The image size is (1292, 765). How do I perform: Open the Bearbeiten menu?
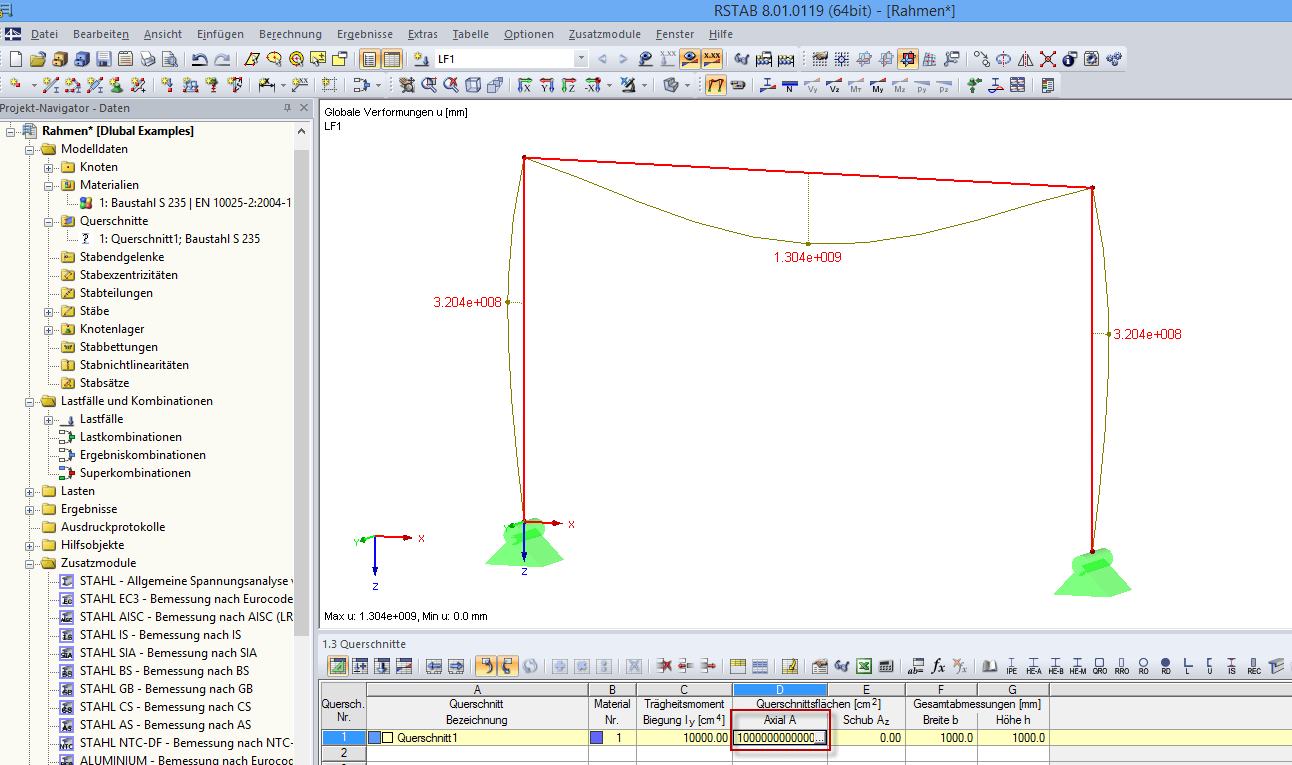(100, 34)
